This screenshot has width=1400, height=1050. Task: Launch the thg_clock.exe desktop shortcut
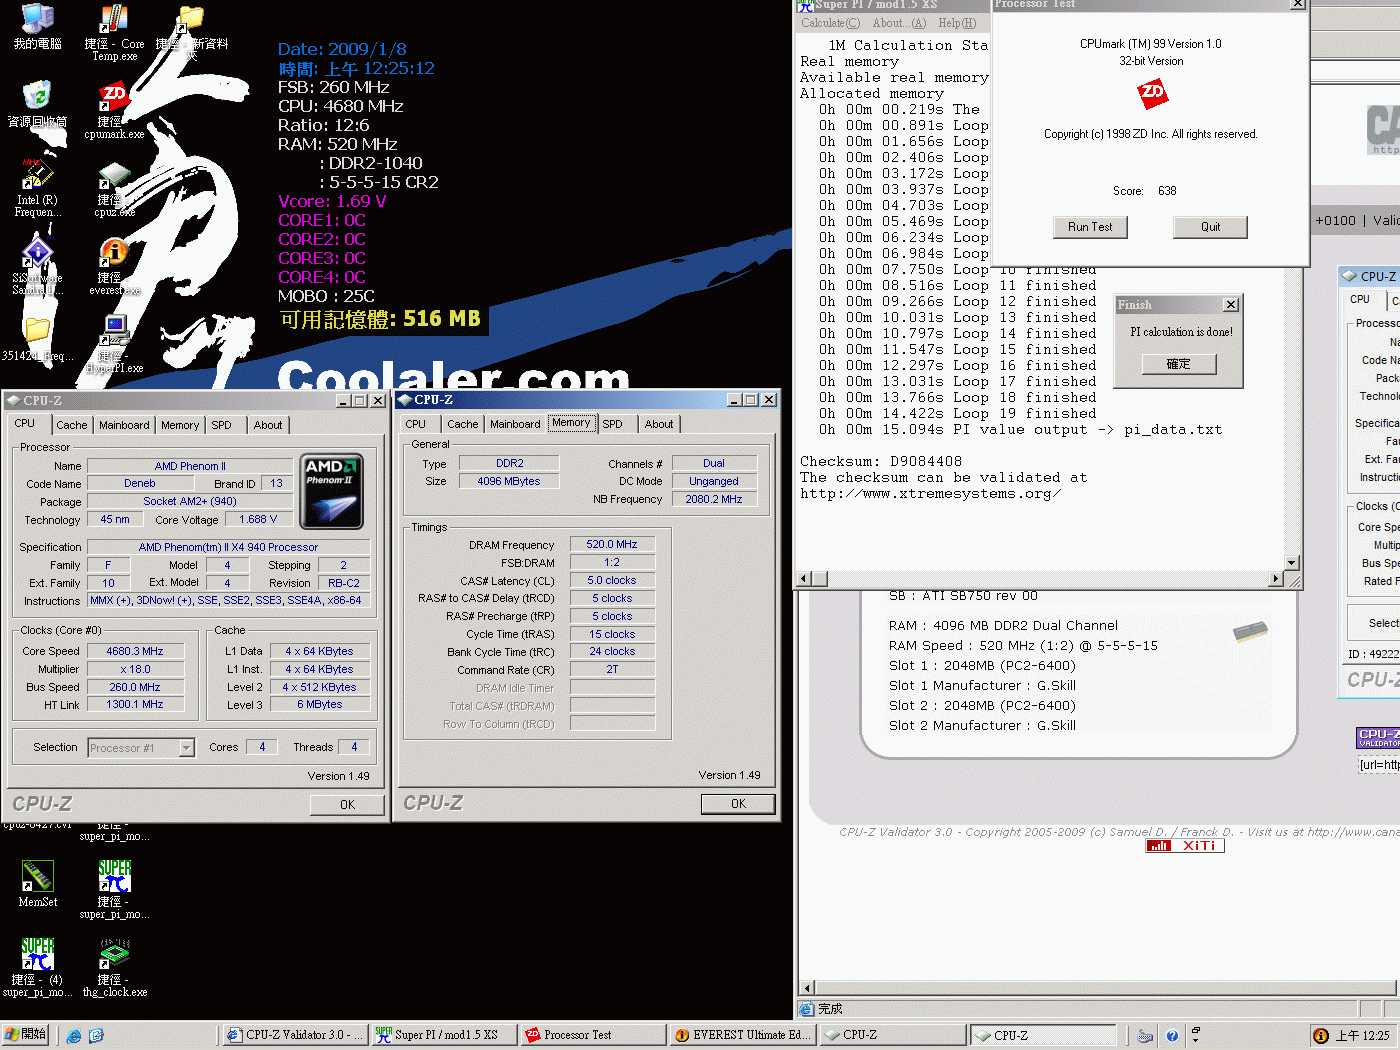click(114, 968)
